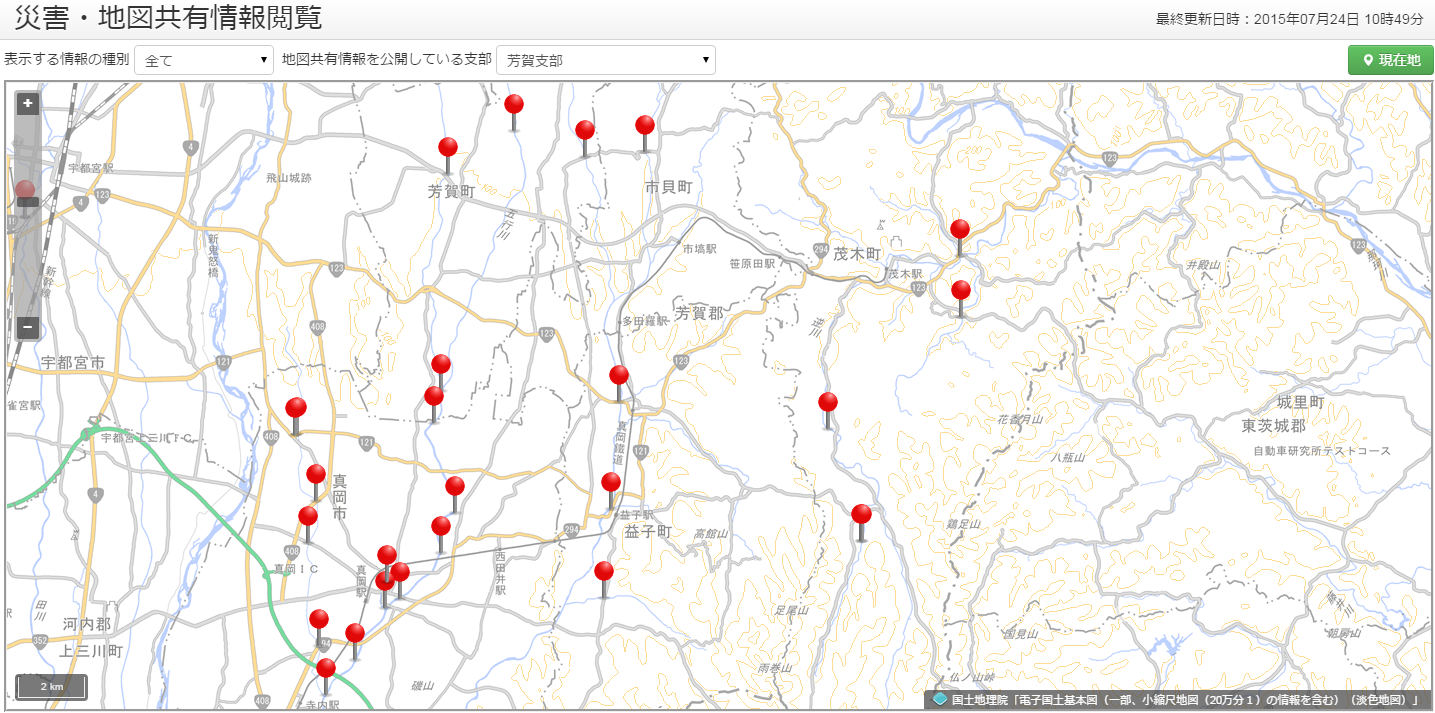Viewport: 1435px width, 713px height.
Task: Zoom out with the map minus button
Action: click(28, 327)
